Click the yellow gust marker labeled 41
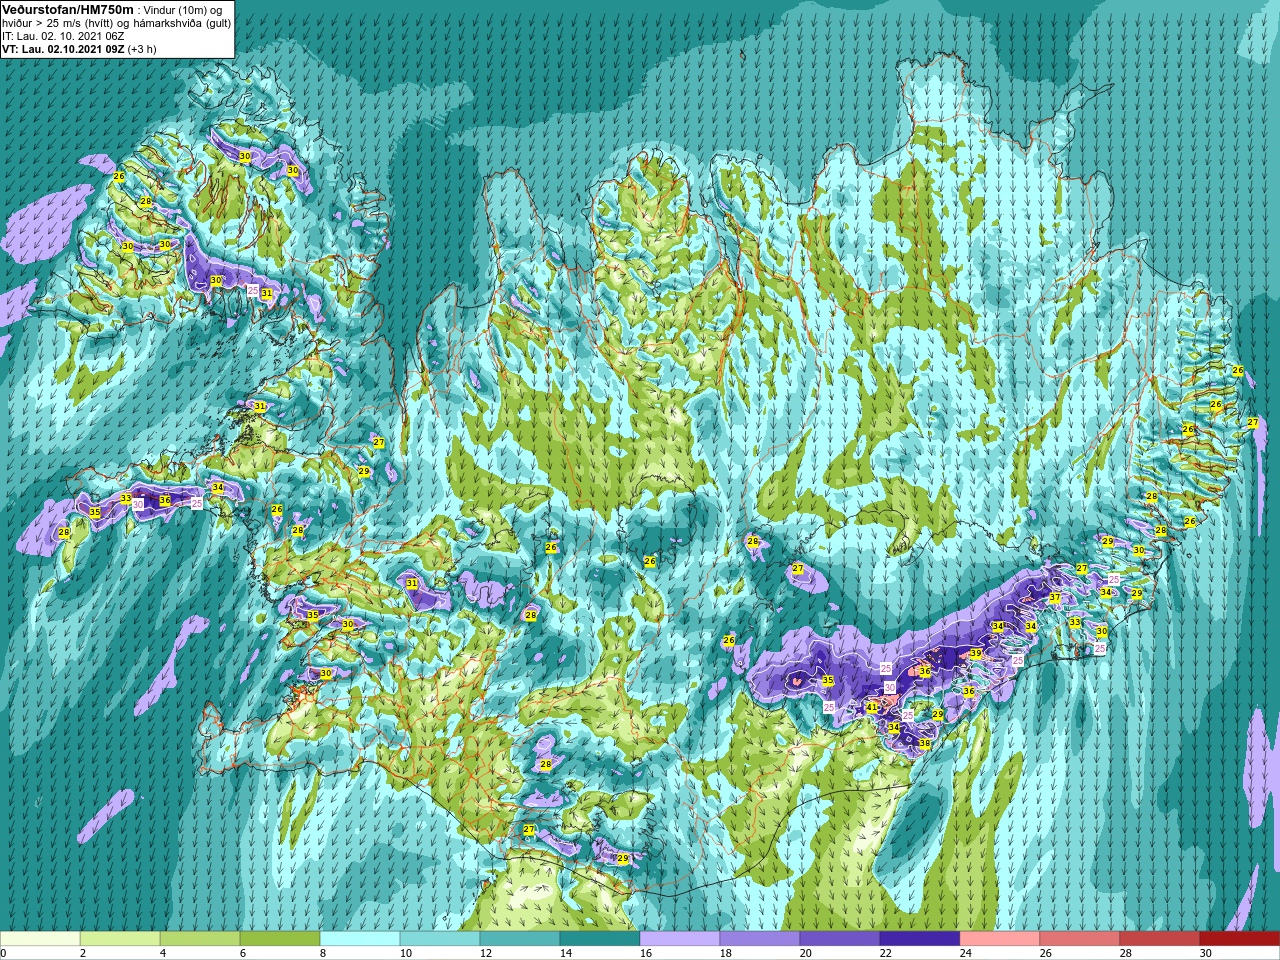1280x960 pixels. coord(872,707)
